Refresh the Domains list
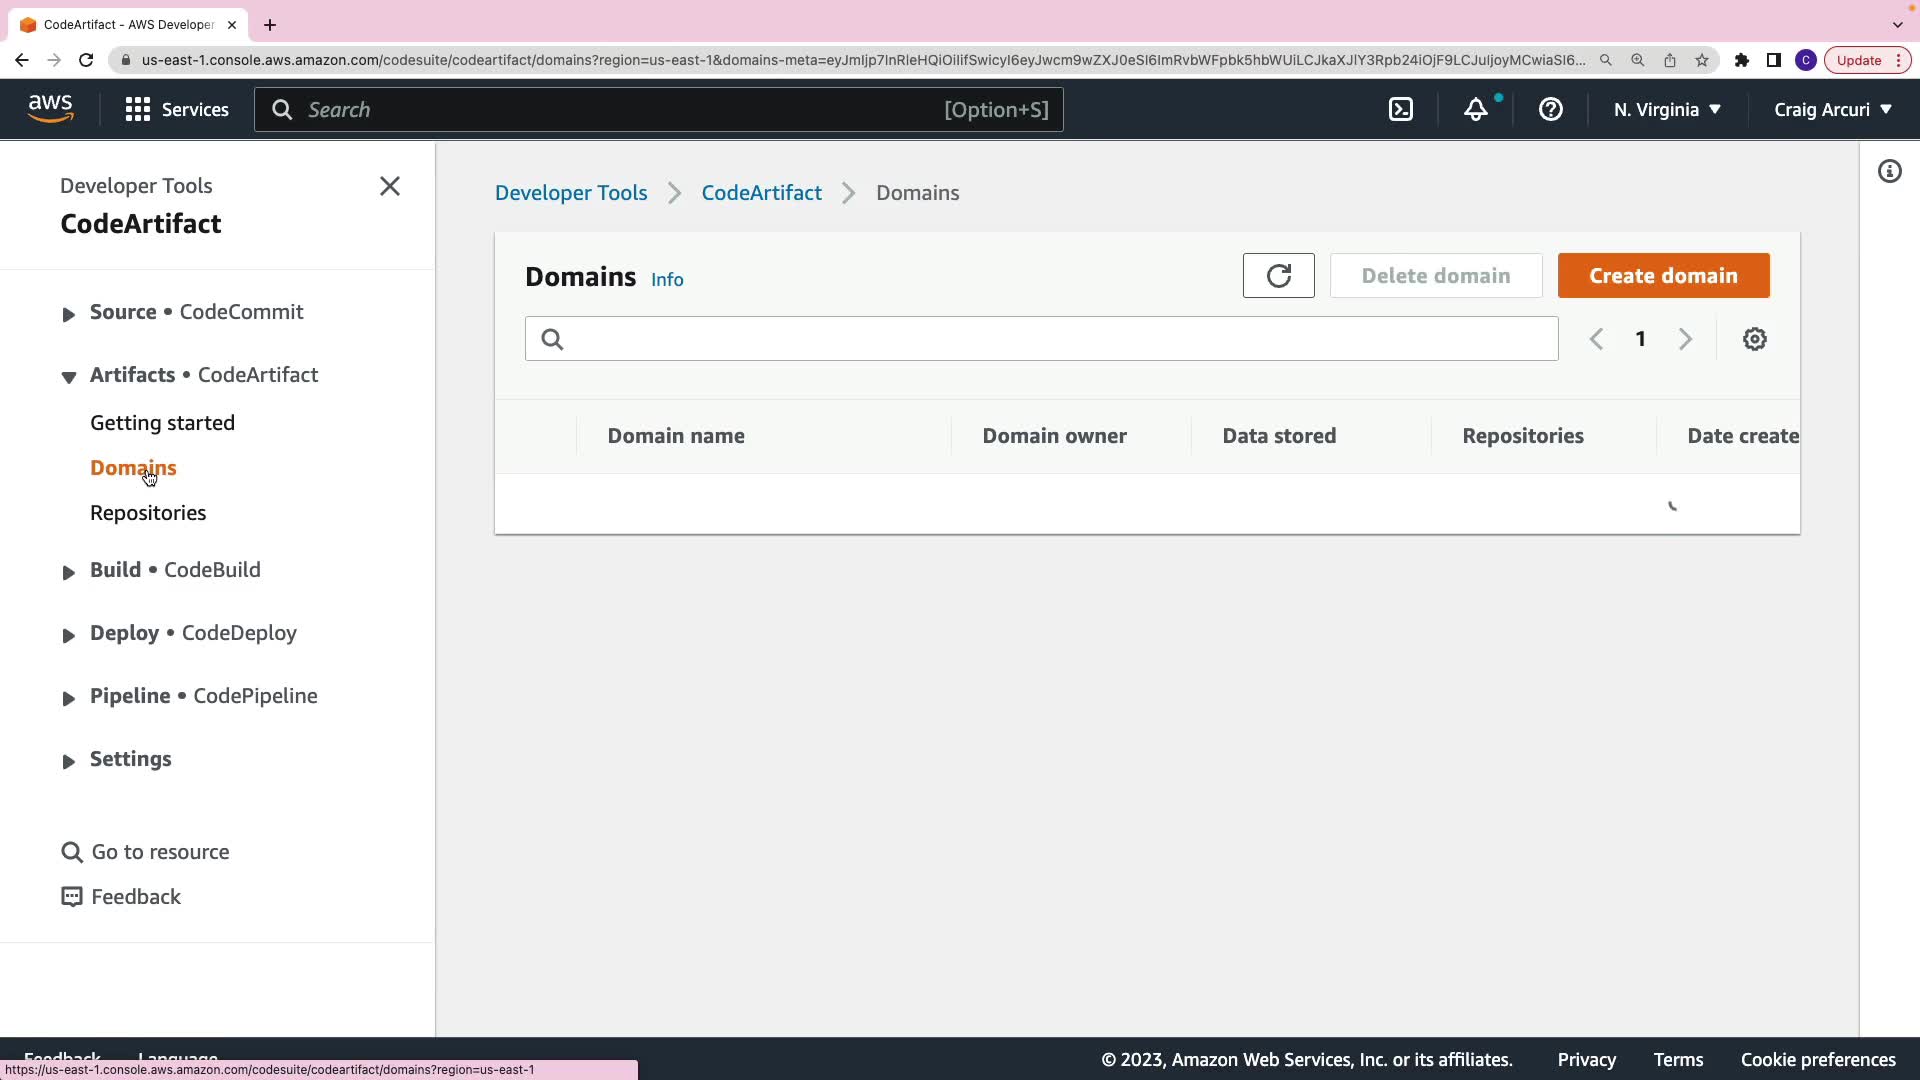The width and height of the screenshot is (1920, 1080). coord(1278,276)
